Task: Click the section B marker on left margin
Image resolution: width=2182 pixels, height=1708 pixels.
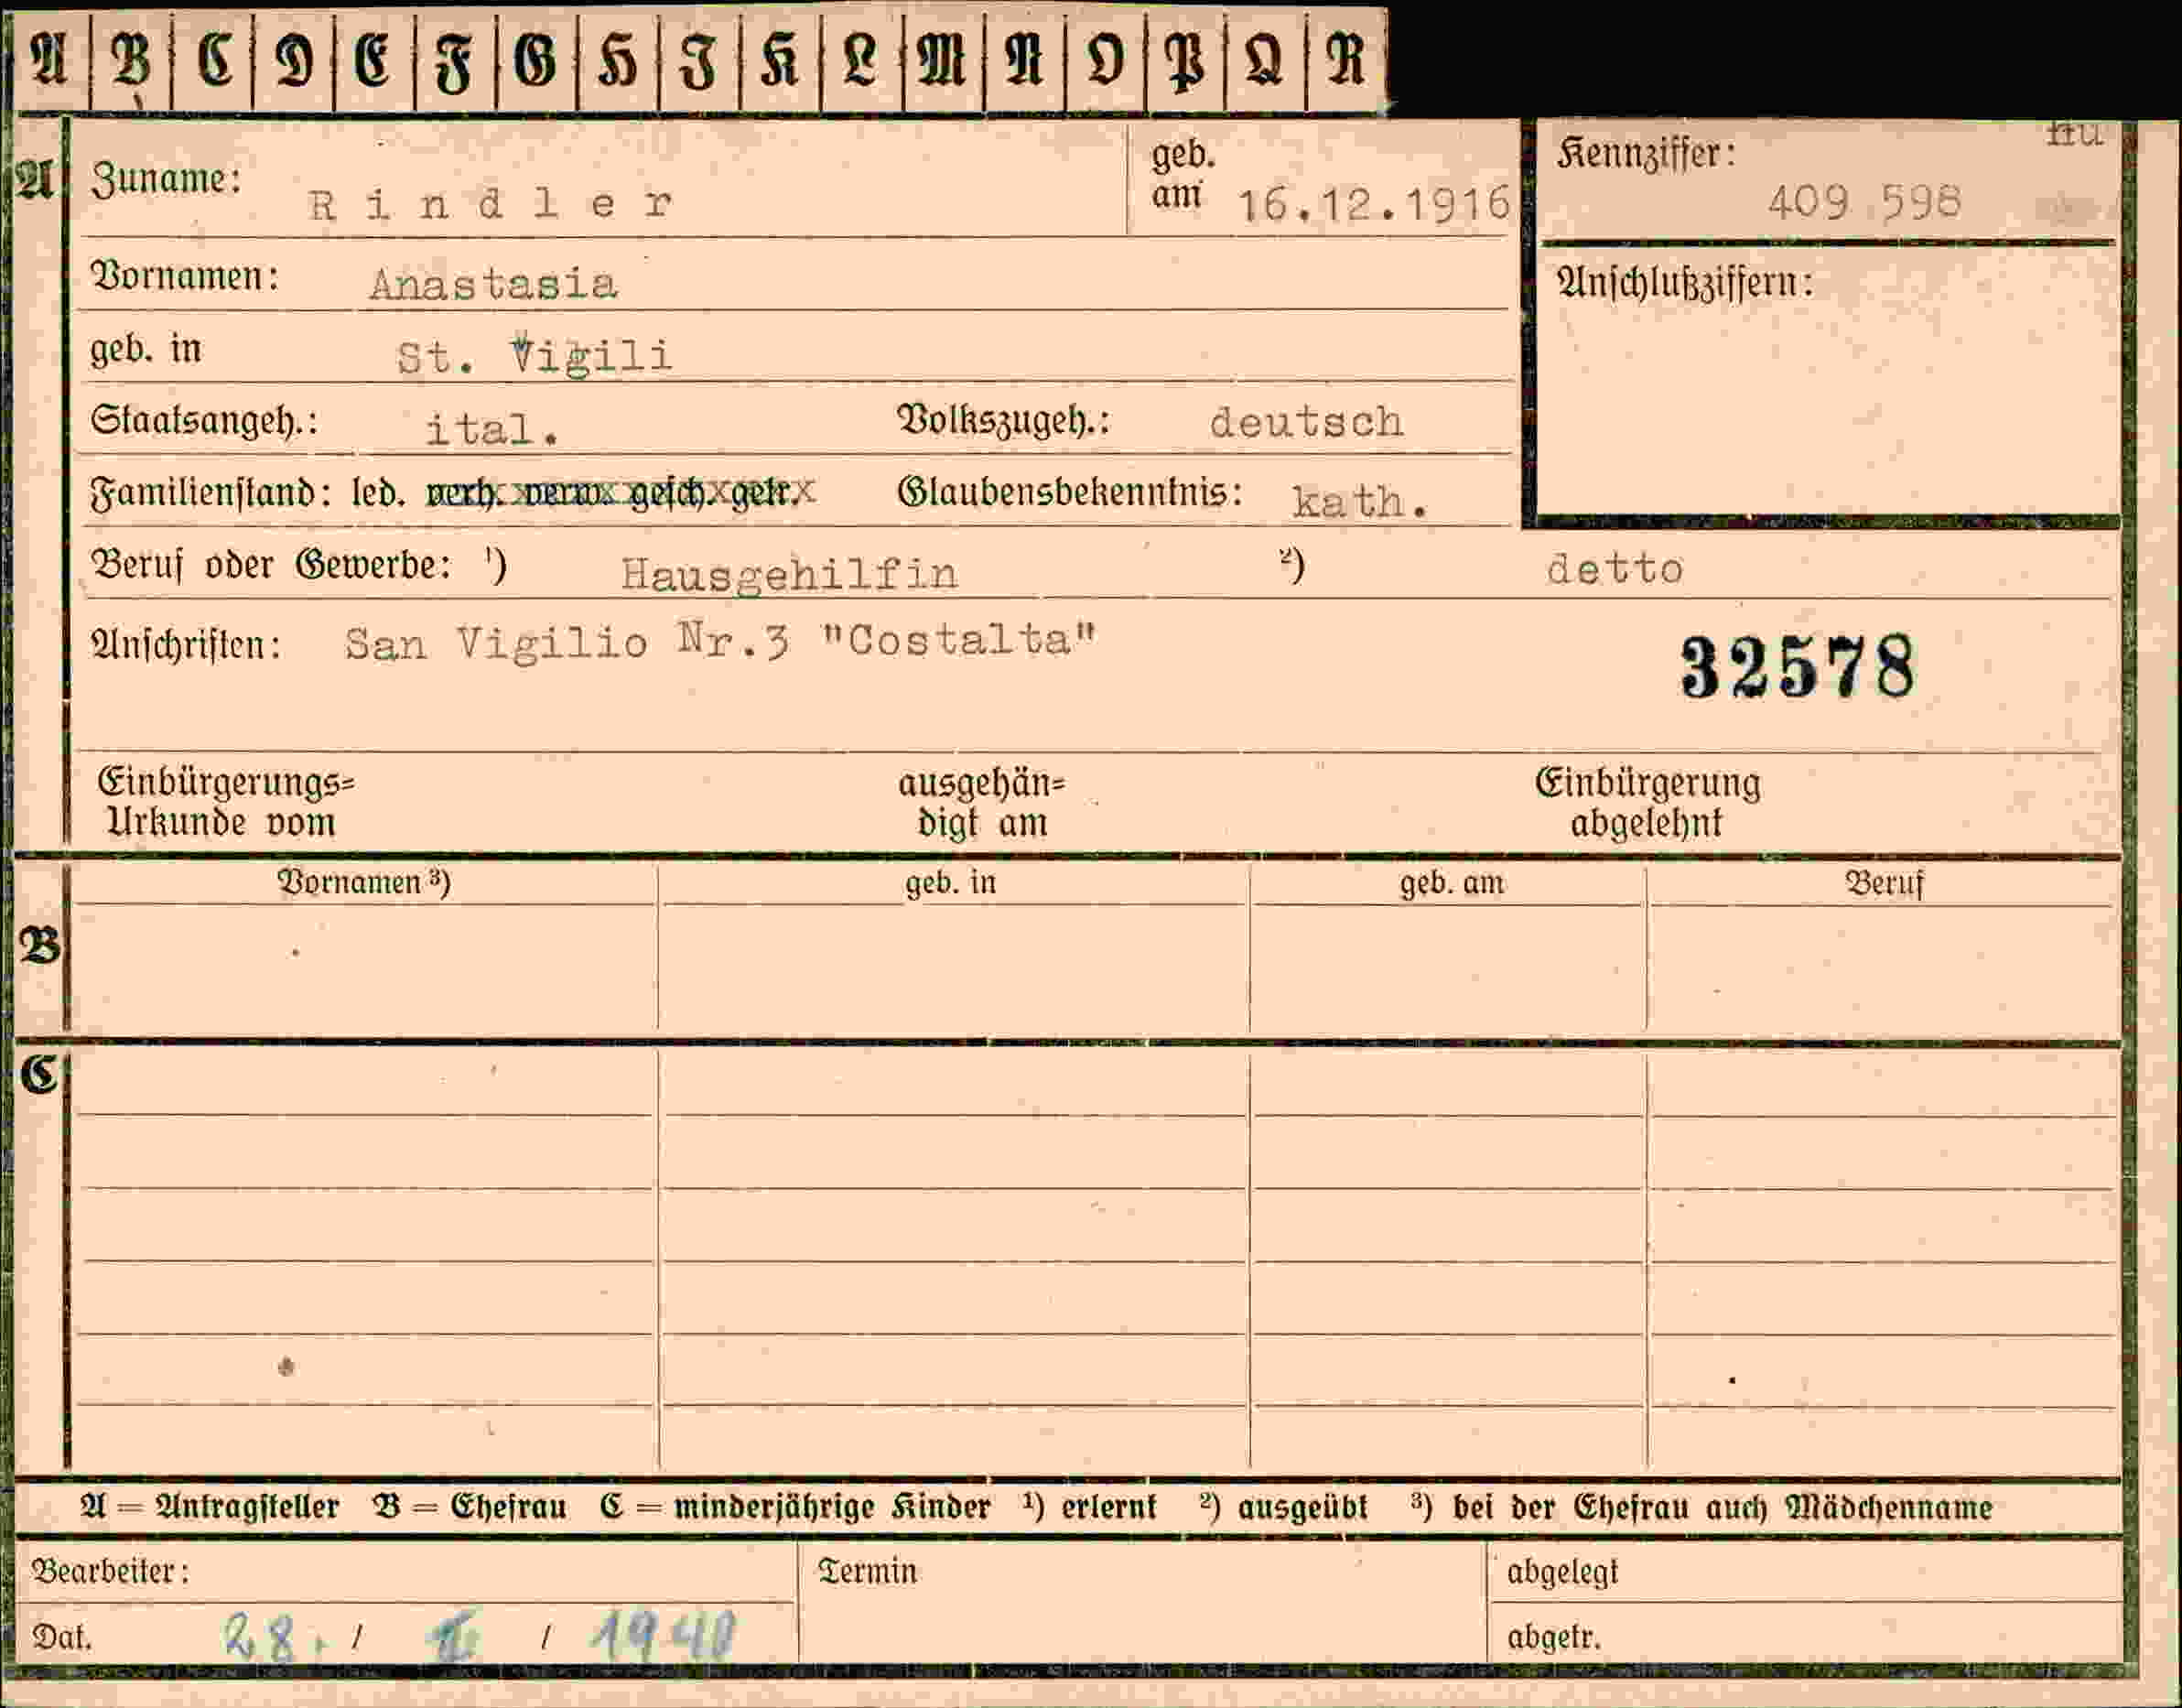Action: point(39,946)
